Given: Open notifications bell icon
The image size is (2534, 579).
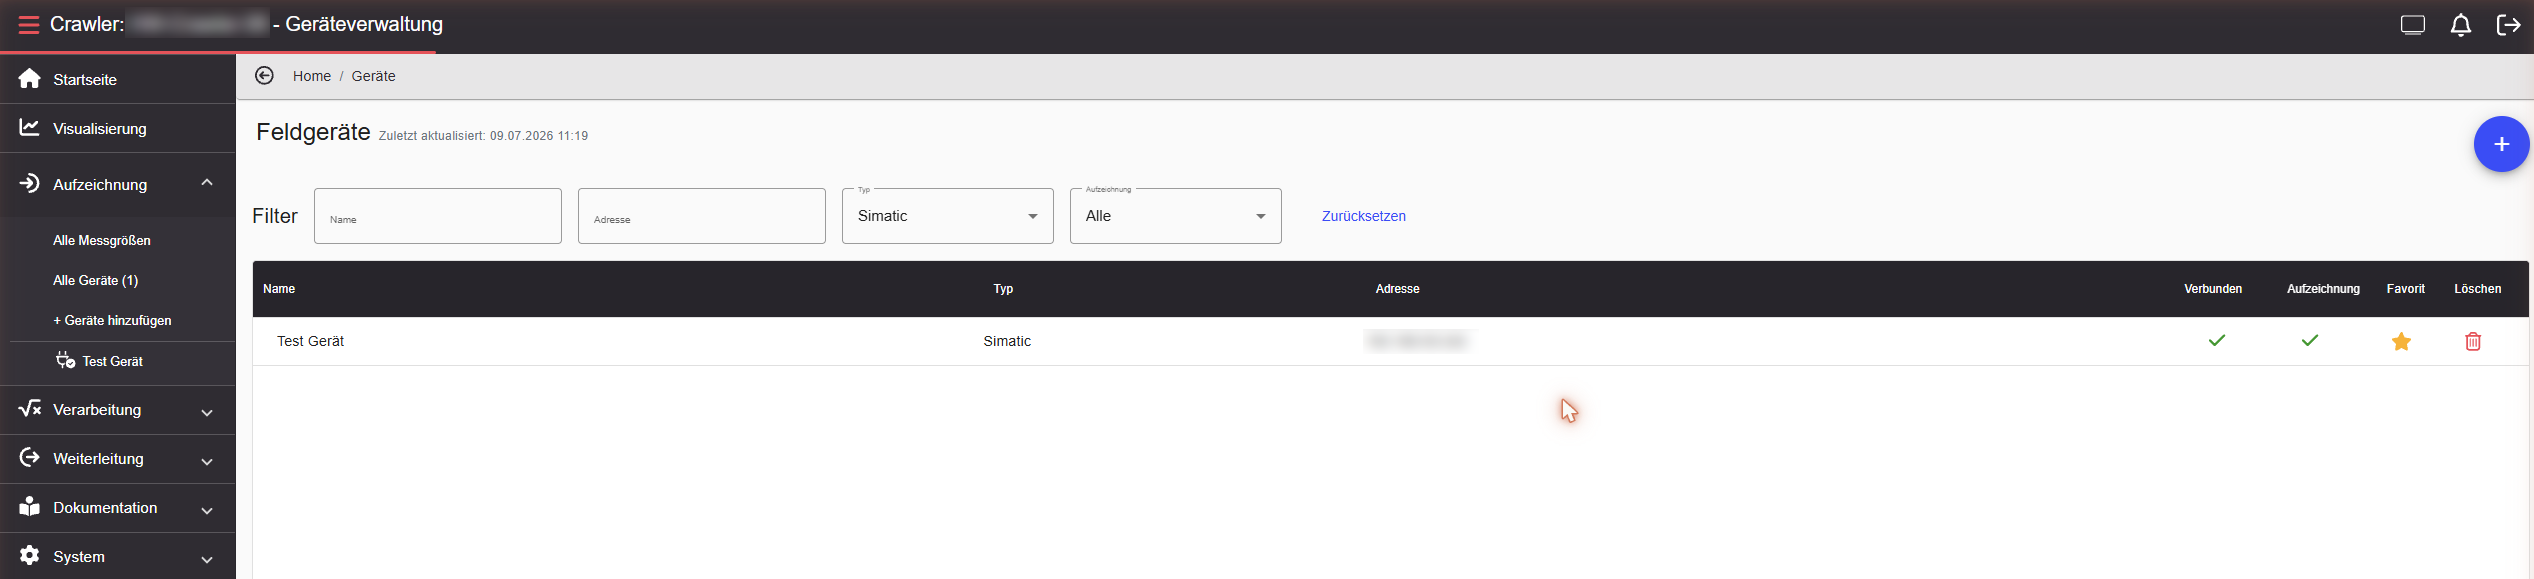Looking at the screenshot, I should [2460, 25].
